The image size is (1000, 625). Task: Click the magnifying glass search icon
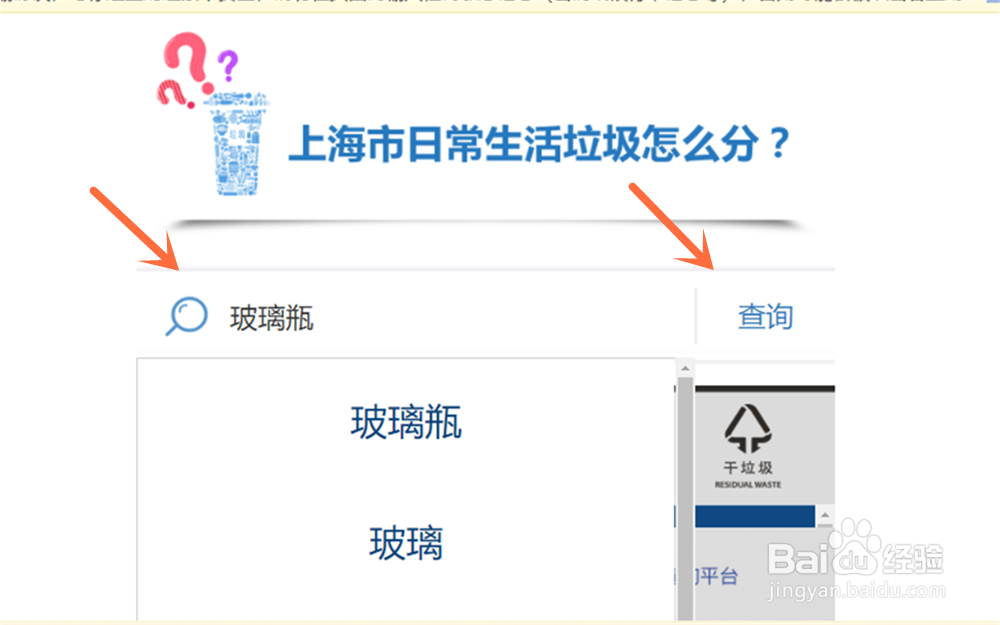186,316
